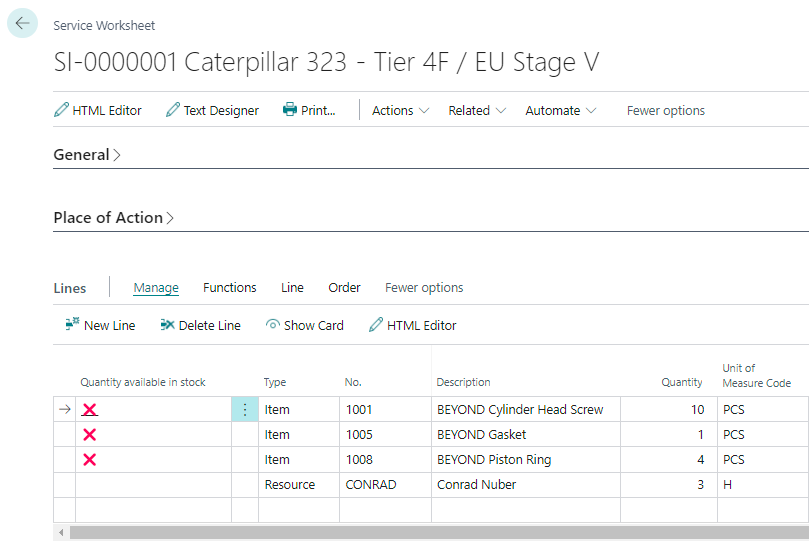This screenshot has width=809, height=557.
Task: Open HTML Editor in lines toolbar
Action: point(412,325)
